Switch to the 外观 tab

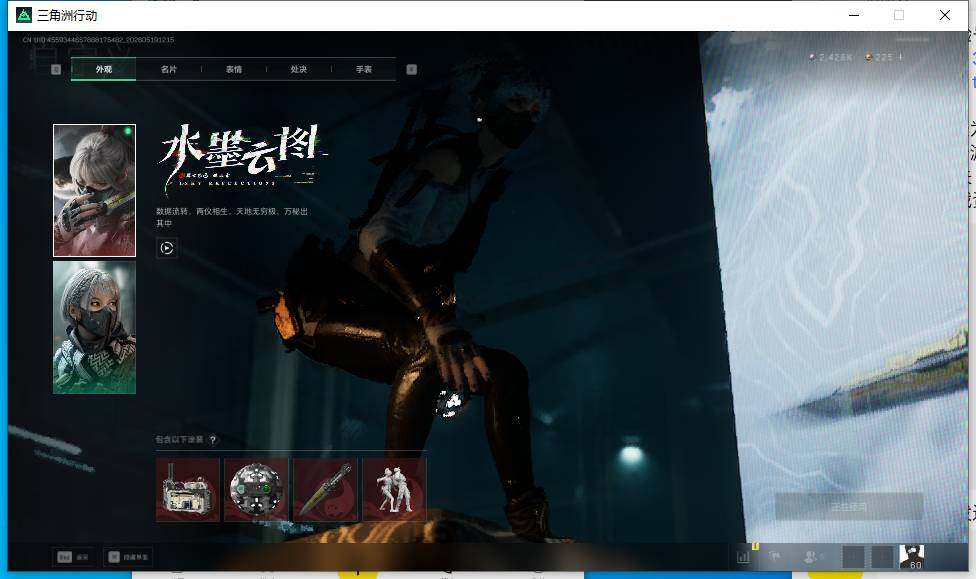(103, 69)
